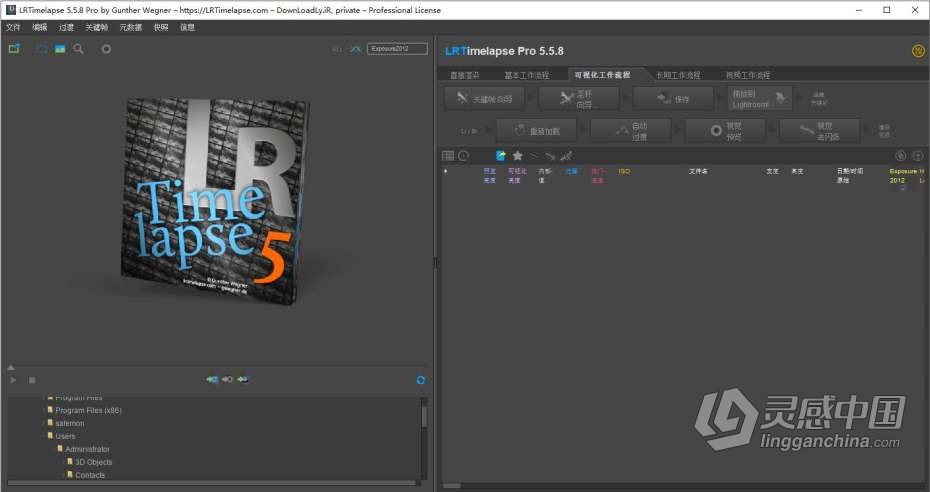Click the gold round badge icon at top right
The image size is (930, 492).
918,51
